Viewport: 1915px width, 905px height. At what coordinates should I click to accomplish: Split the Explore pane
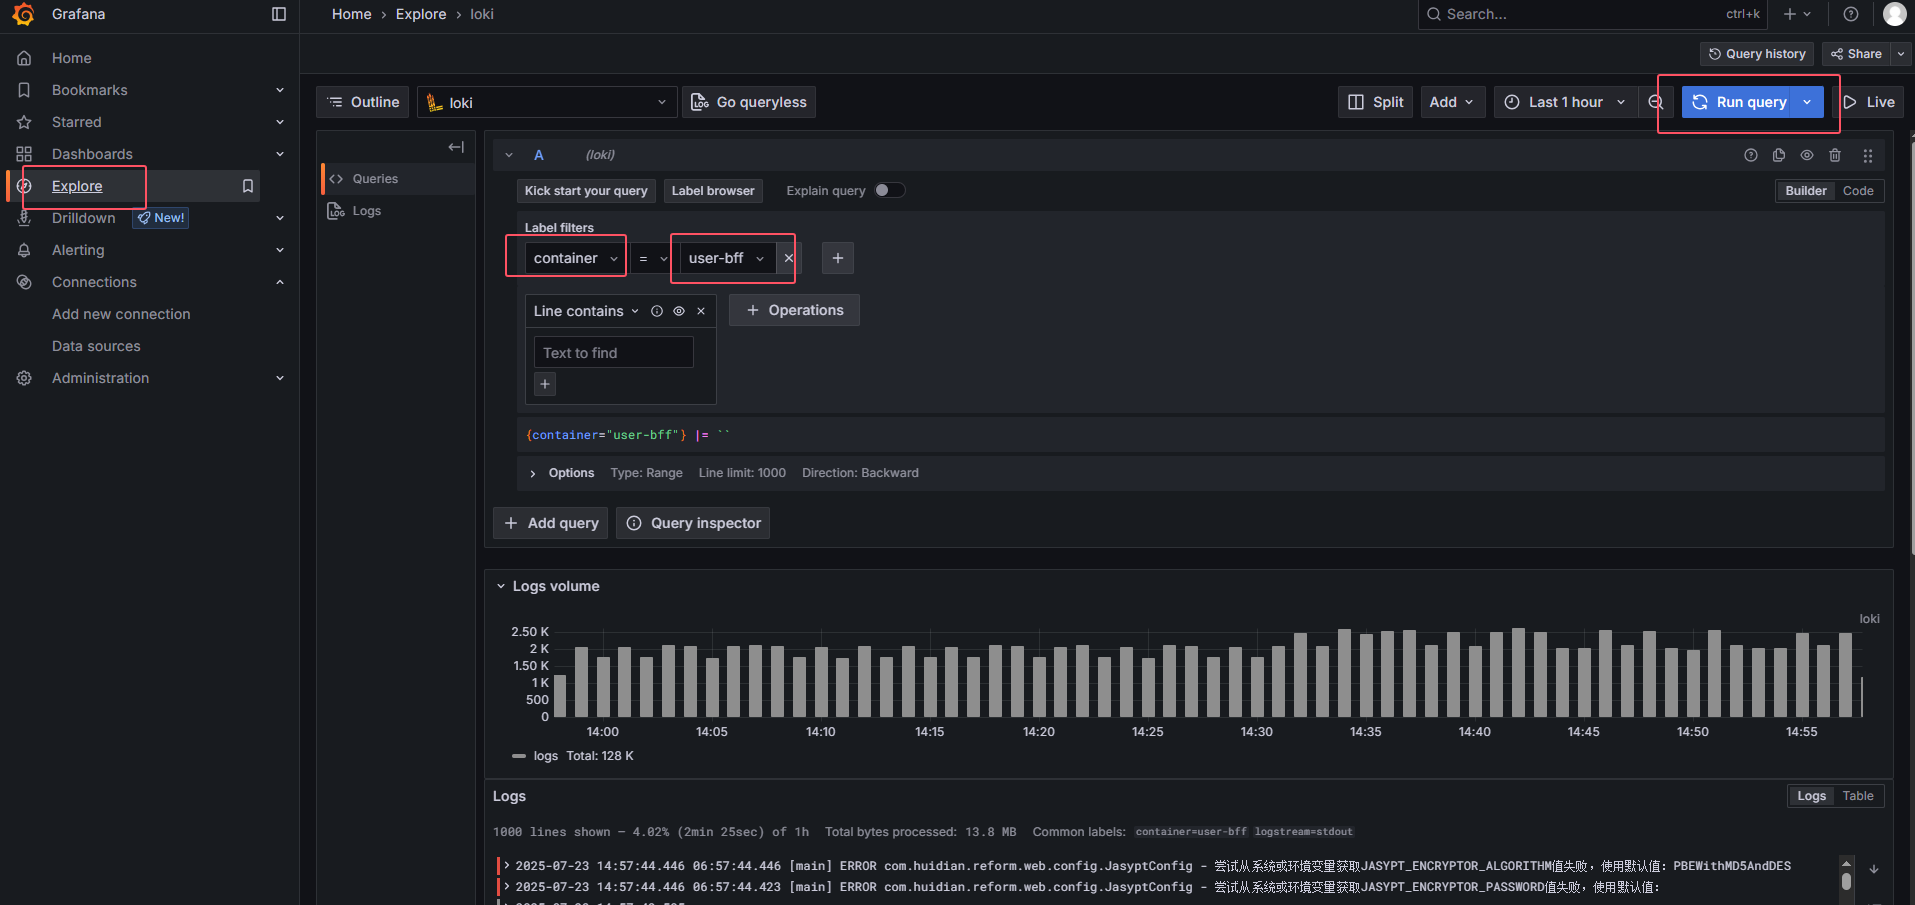[x=1375, y=102]
